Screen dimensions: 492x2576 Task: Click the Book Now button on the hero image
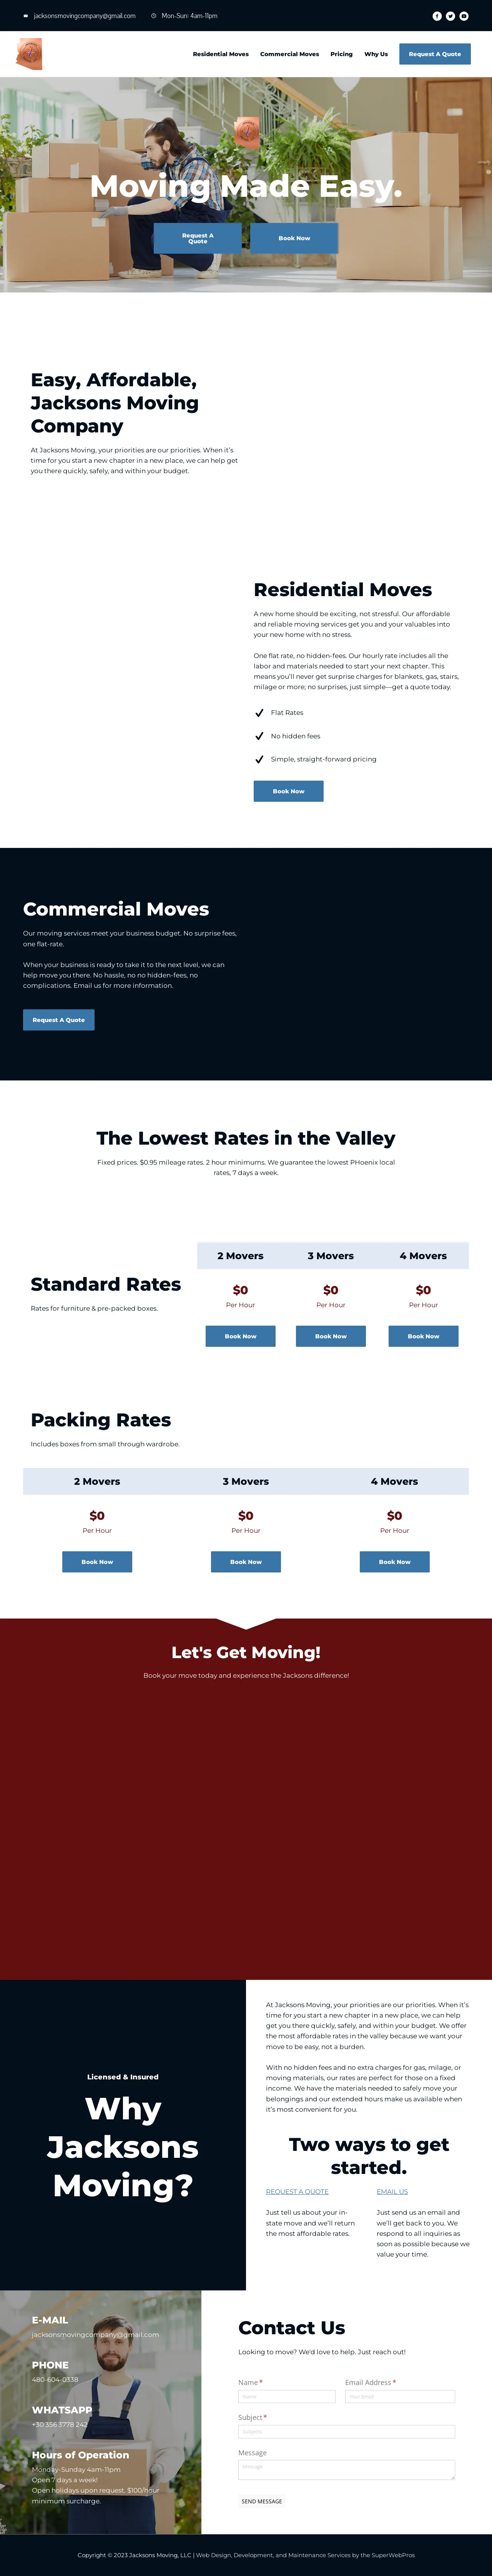(x=294, y=238)
